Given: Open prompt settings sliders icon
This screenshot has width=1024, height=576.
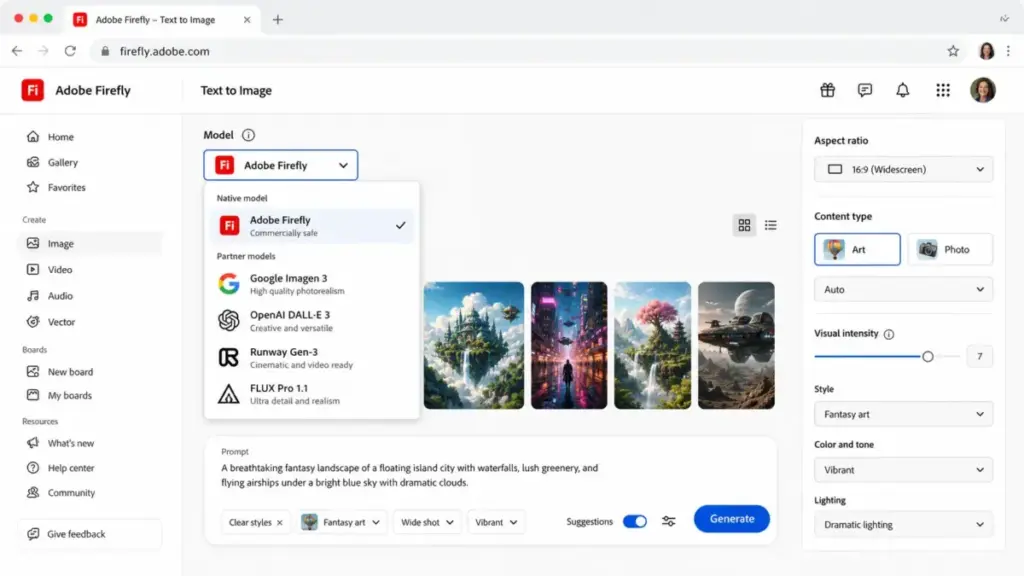Looking at the screenshot, I should 668,521.
